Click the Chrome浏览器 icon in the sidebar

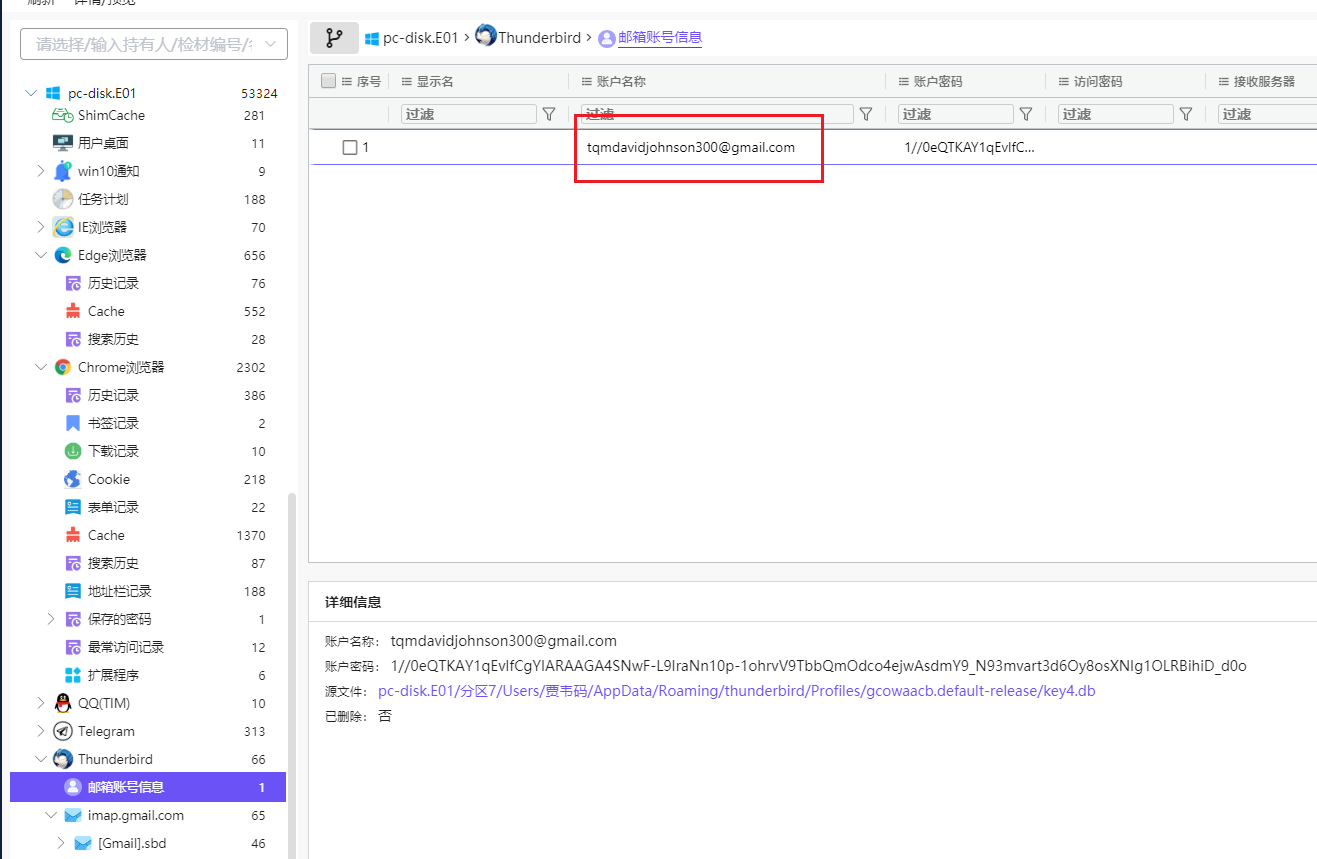pyautogui.click(x=63, y=367)
